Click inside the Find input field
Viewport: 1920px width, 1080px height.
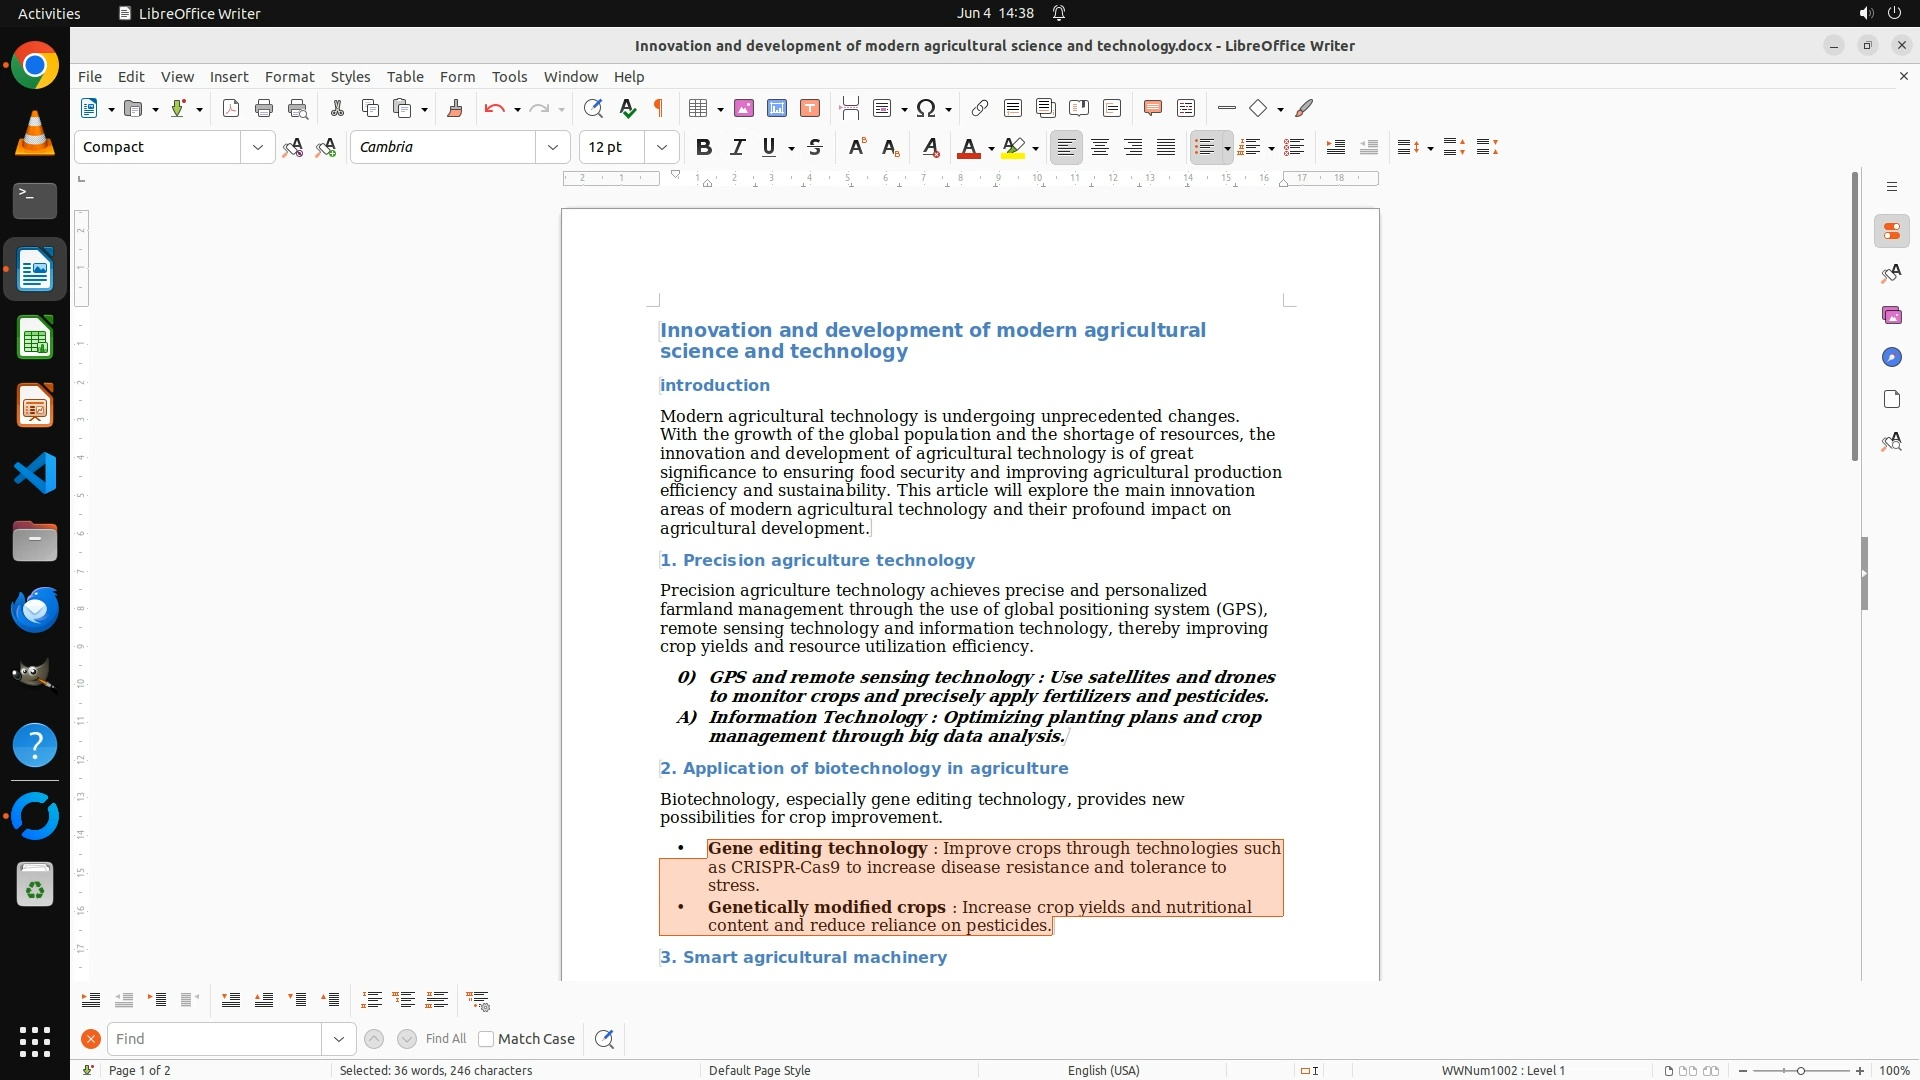[215, 1039]
